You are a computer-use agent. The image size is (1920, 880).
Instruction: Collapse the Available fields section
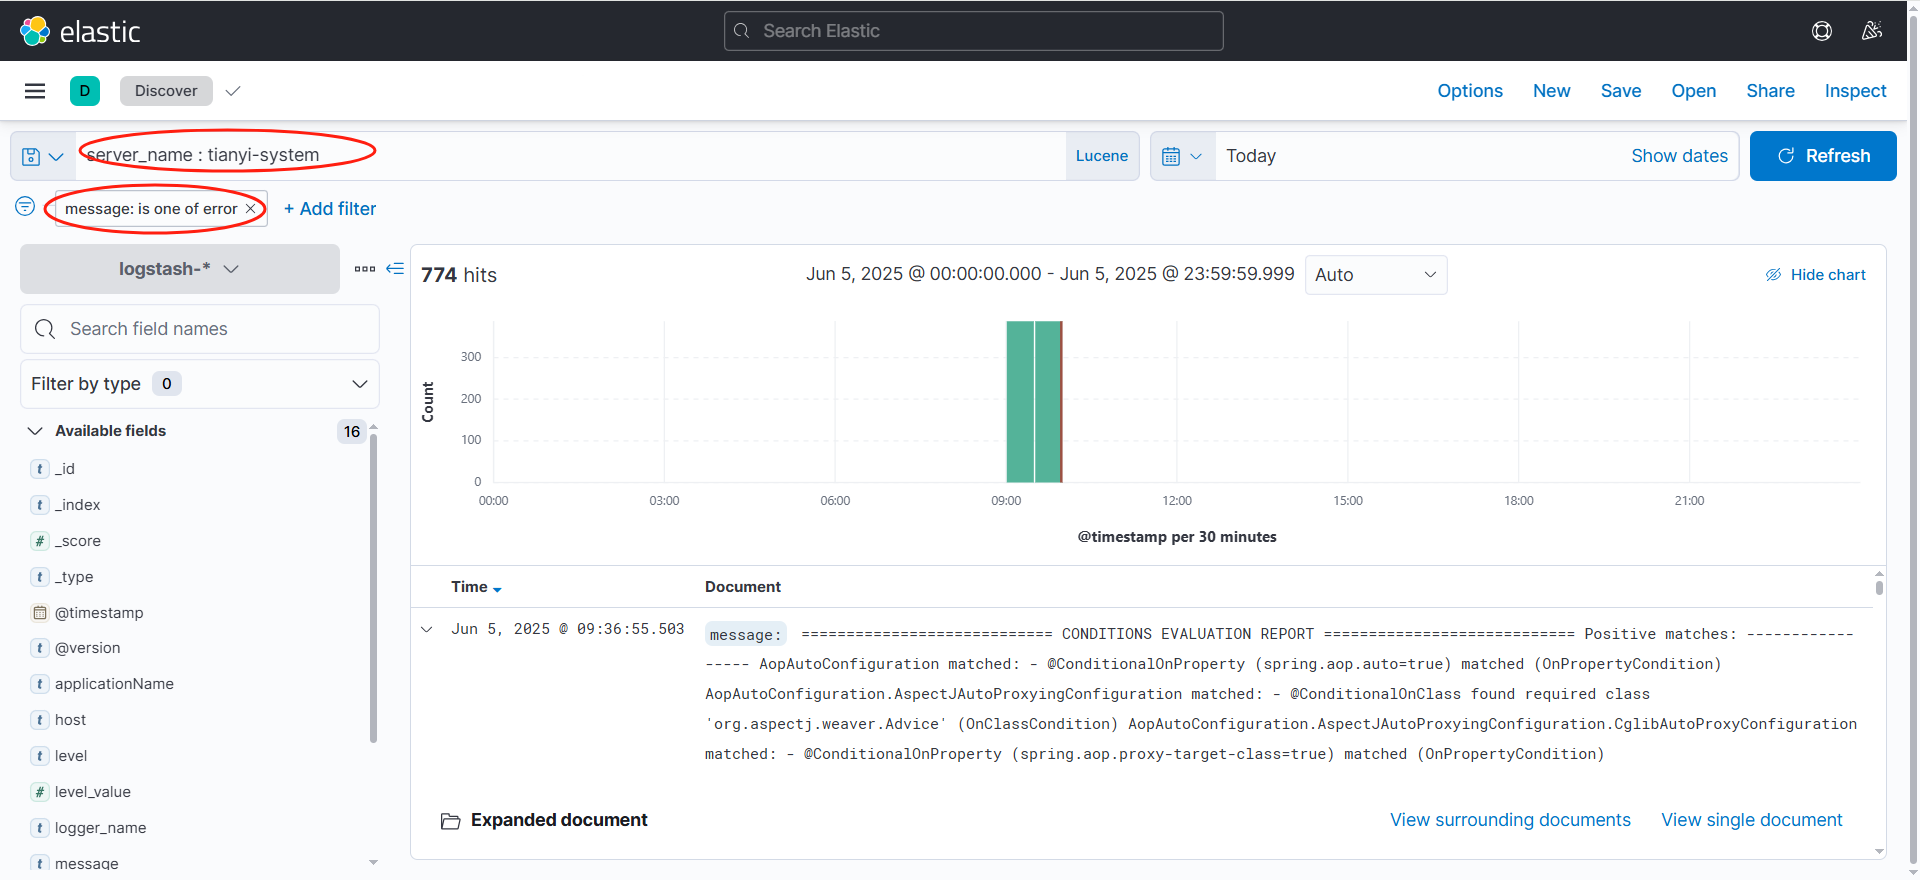tap(35, 431)
